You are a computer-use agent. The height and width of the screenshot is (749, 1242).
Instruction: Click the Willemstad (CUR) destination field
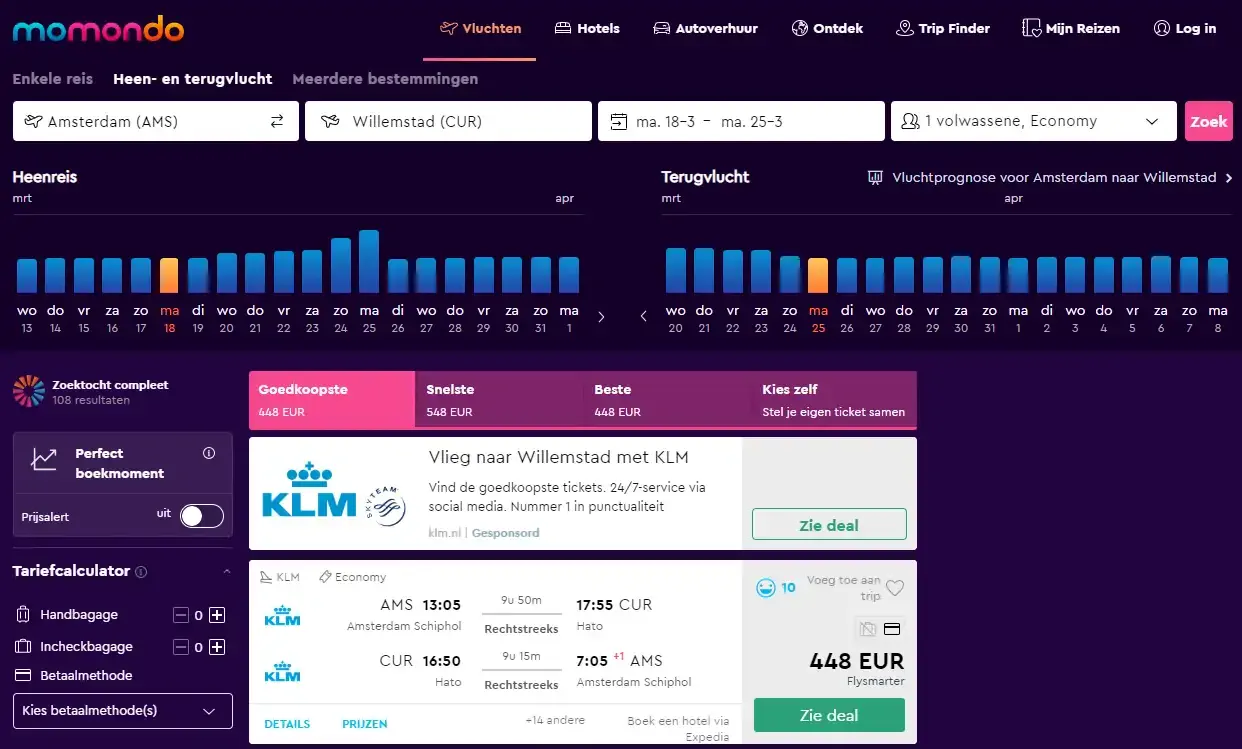(x=448, y=121)
